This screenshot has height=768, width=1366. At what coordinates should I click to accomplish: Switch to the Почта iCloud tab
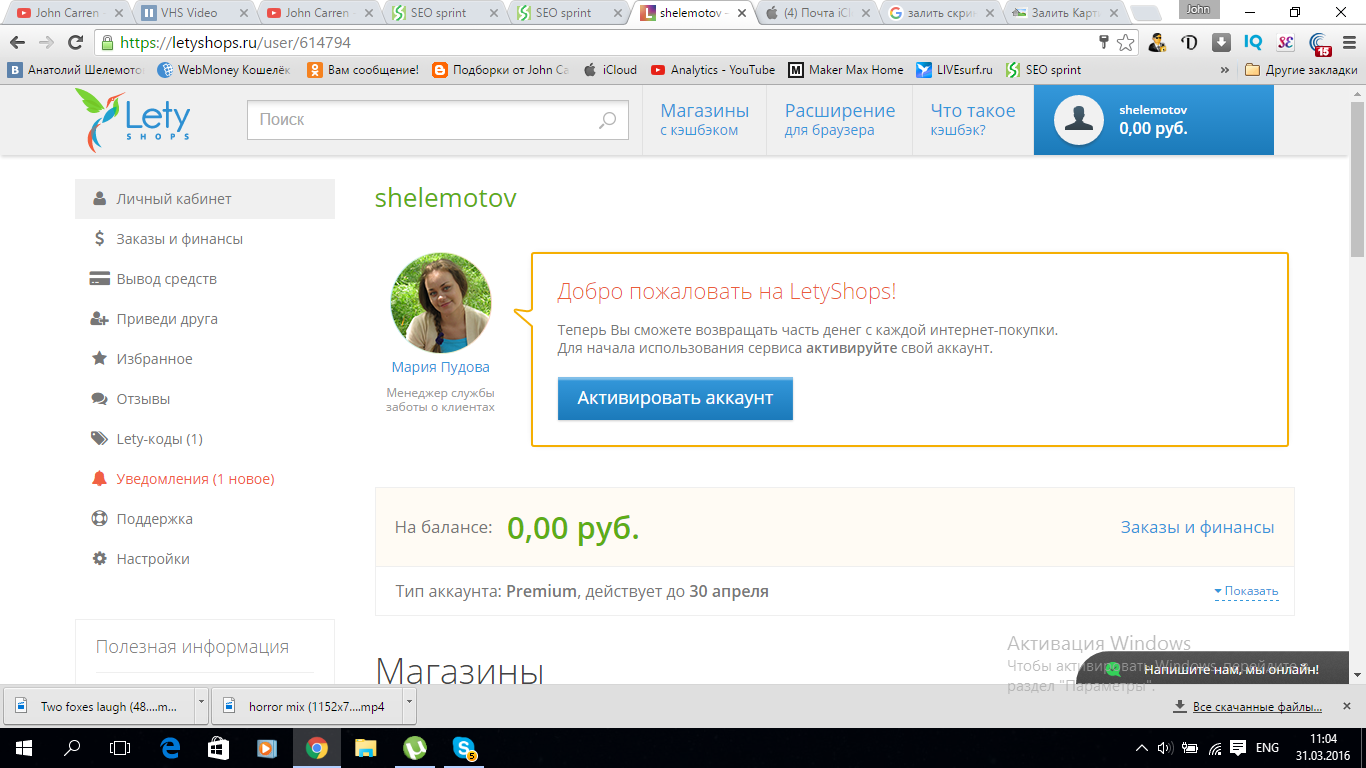click(816, 13)
